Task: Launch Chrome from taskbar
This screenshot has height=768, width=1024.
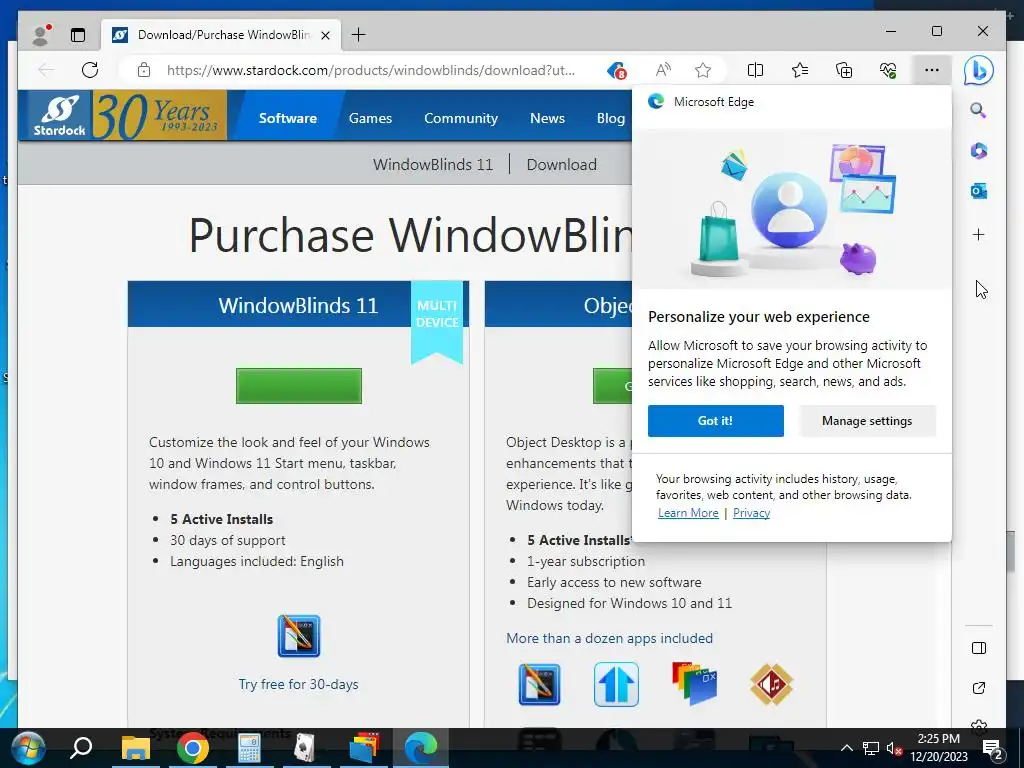Action: point(193,748)
